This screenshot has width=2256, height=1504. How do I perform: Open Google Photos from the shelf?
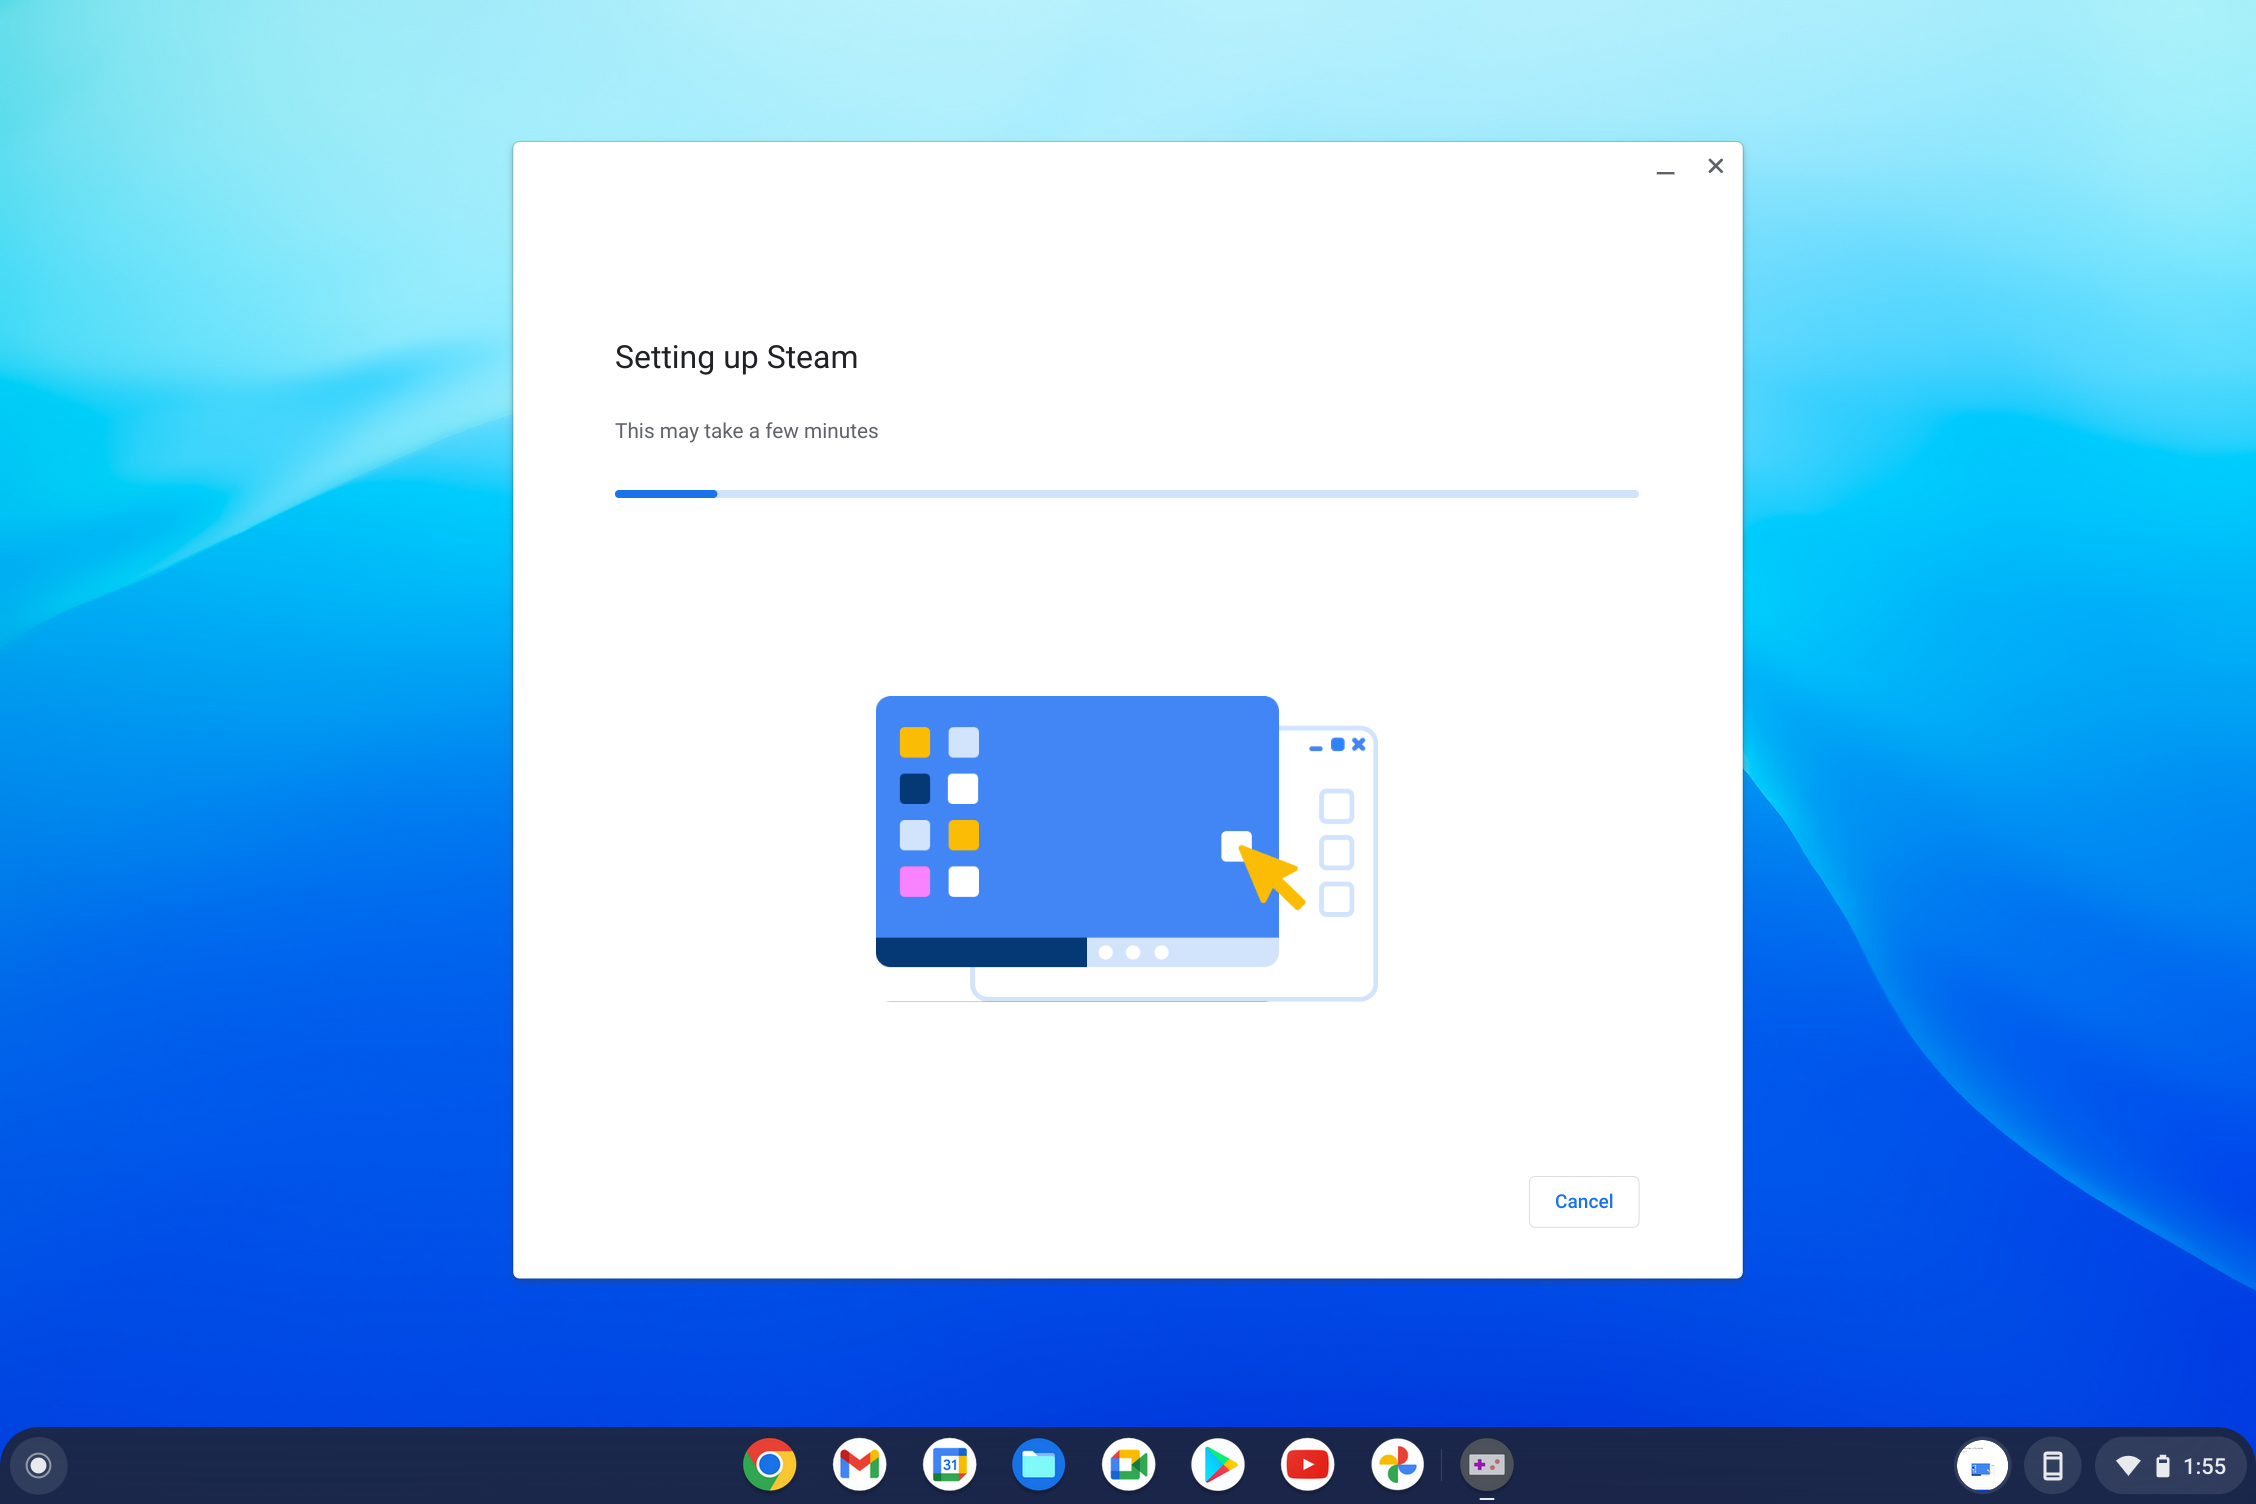coord(1398,1464)
